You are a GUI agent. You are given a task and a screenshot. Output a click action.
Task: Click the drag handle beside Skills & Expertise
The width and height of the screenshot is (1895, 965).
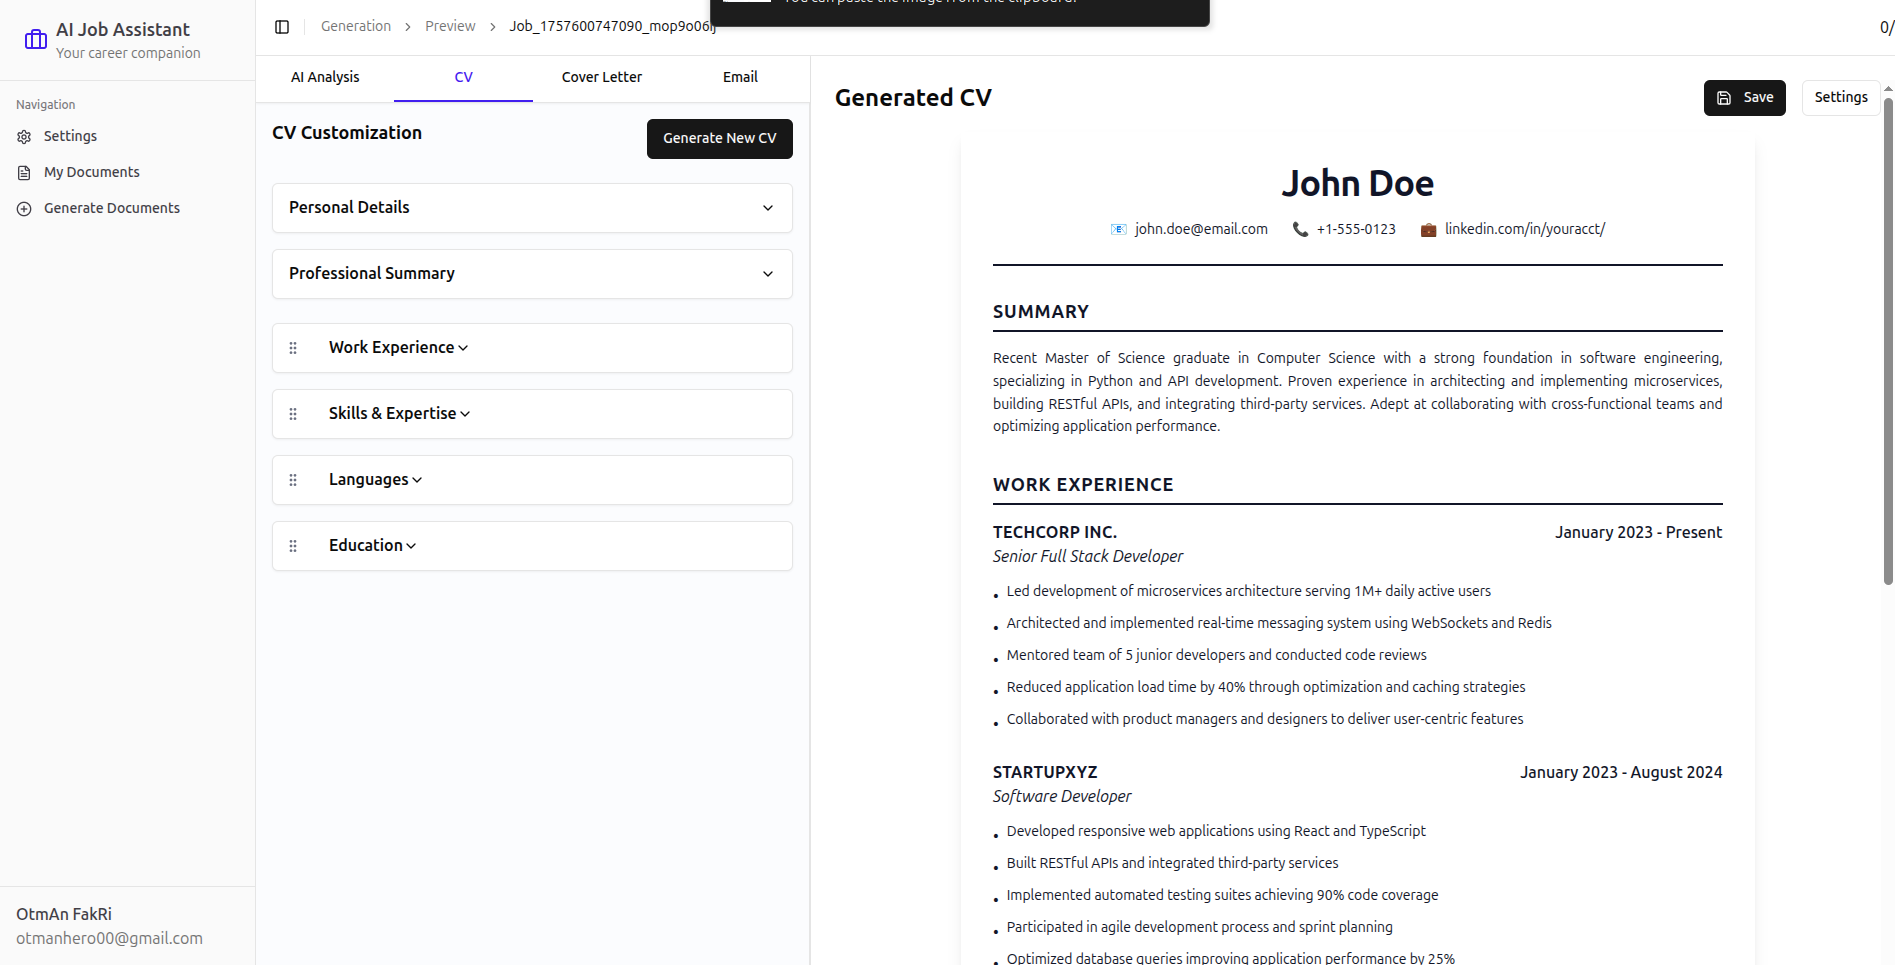[293, 414]
